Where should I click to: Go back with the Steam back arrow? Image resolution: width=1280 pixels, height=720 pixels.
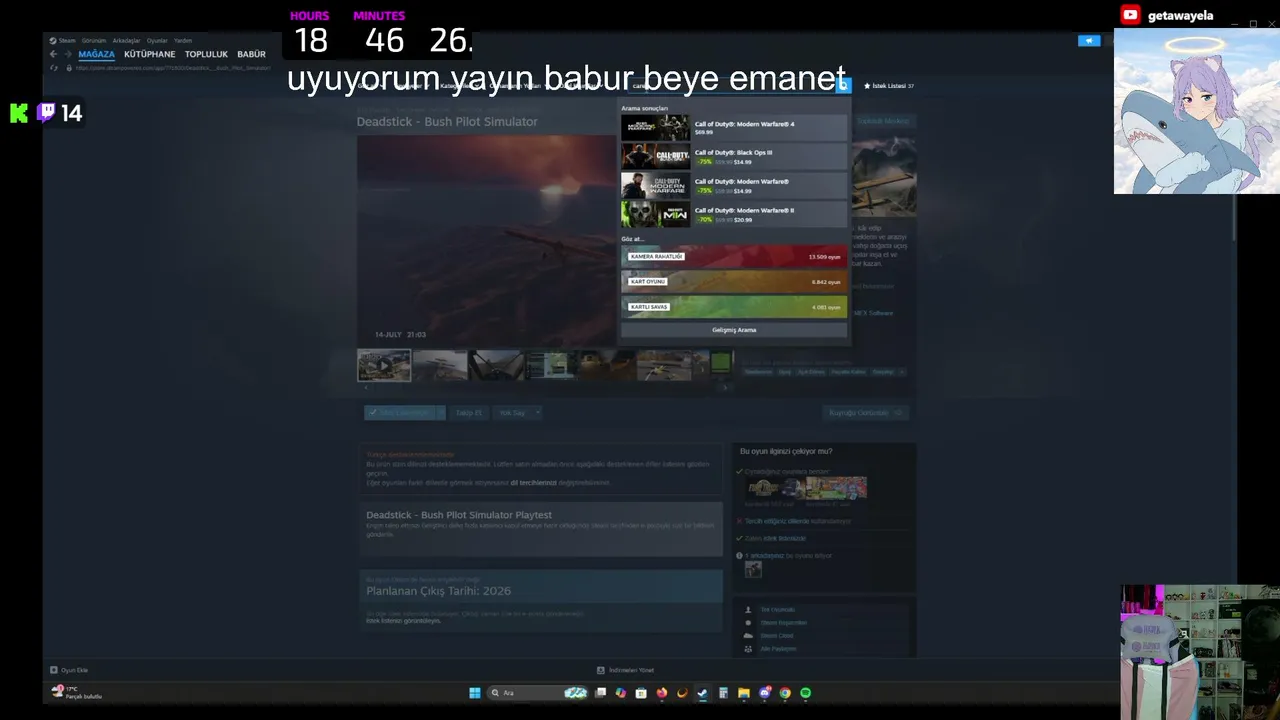54,54
